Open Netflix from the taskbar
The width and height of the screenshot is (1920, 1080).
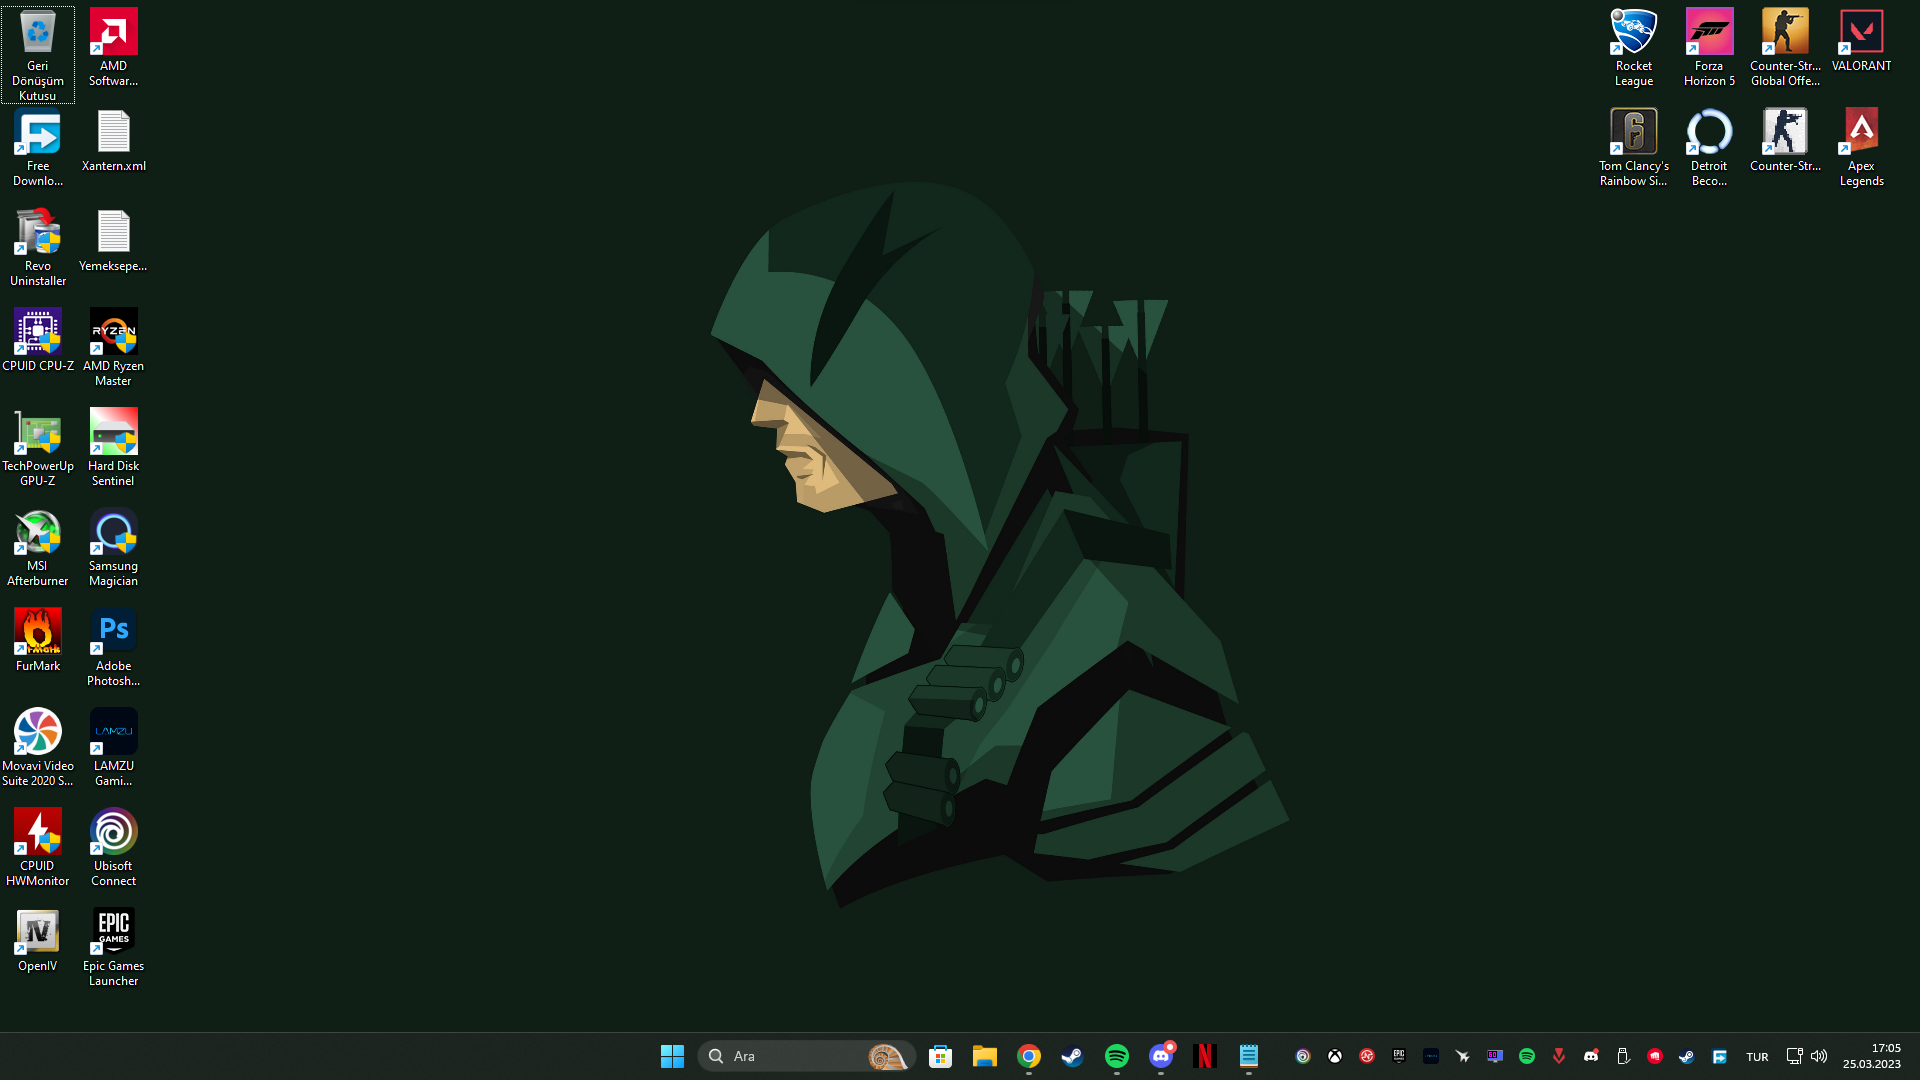point(1205,1056)
